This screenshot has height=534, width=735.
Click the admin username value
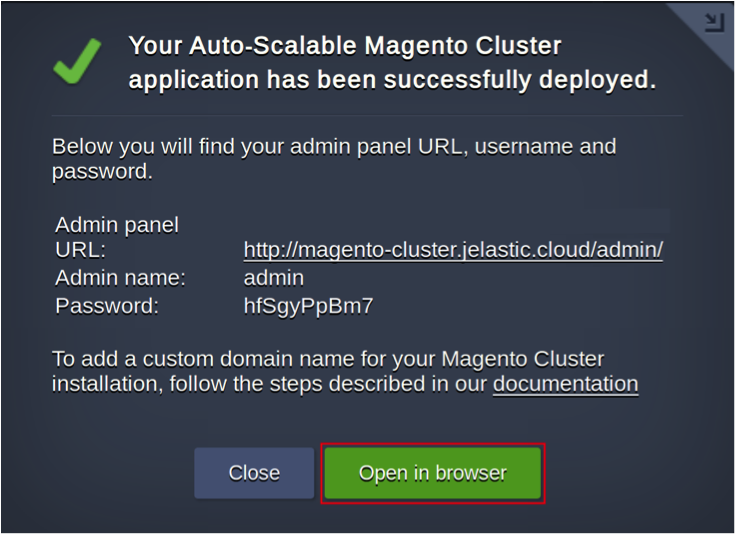[x=273, y=278]
